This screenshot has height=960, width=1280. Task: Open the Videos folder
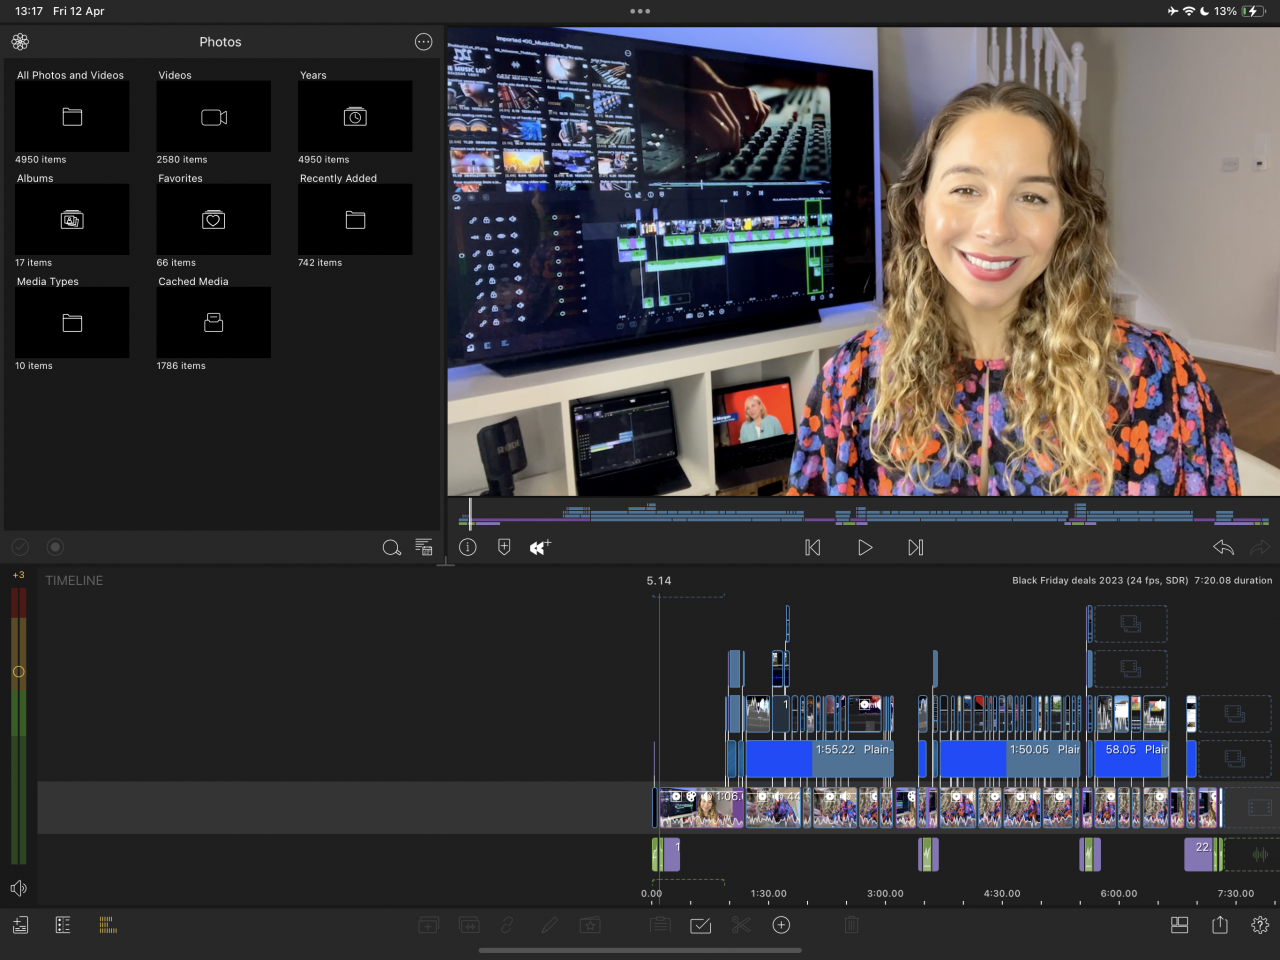tap(213, 117)
